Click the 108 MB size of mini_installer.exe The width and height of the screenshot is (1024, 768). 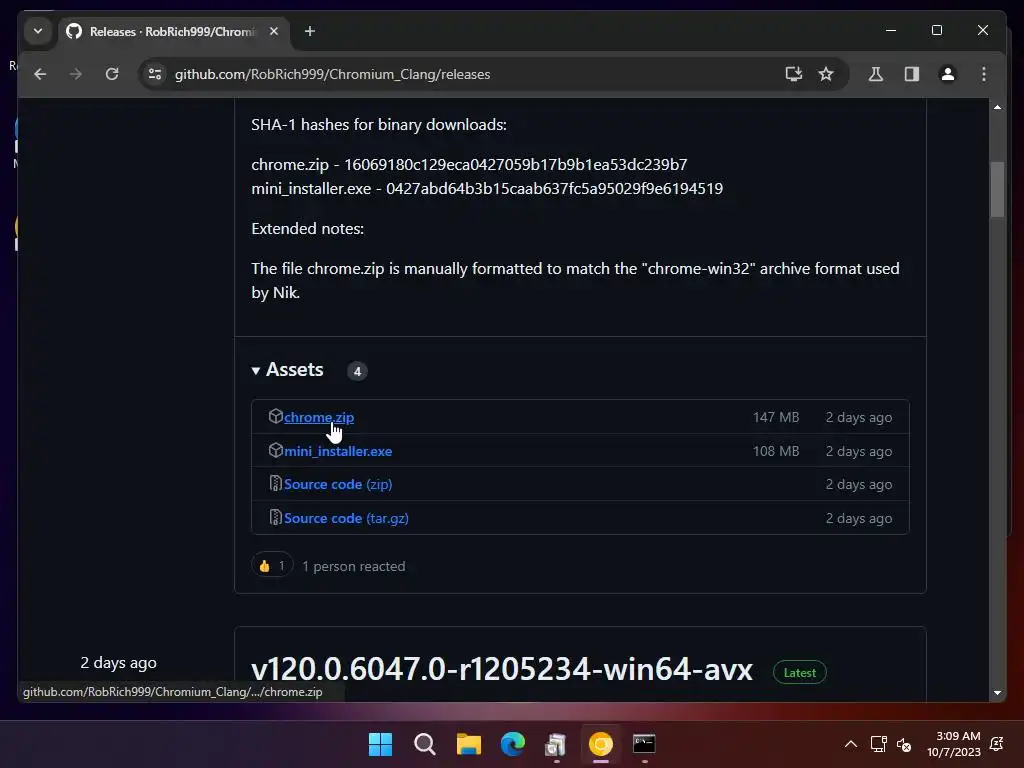point(776,451)
